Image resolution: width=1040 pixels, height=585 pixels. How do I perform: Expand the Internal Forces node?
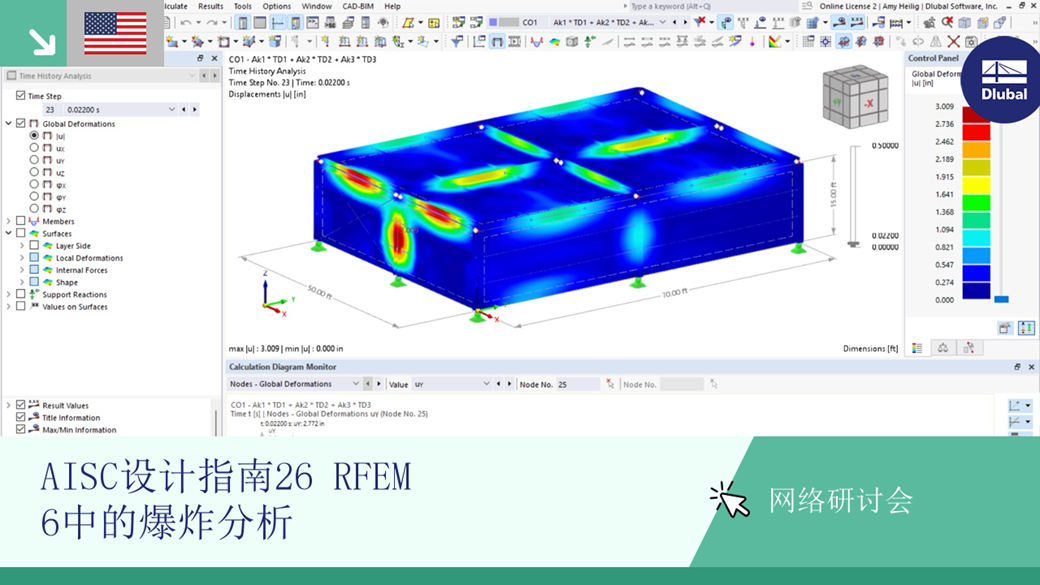tap(22, 270)
